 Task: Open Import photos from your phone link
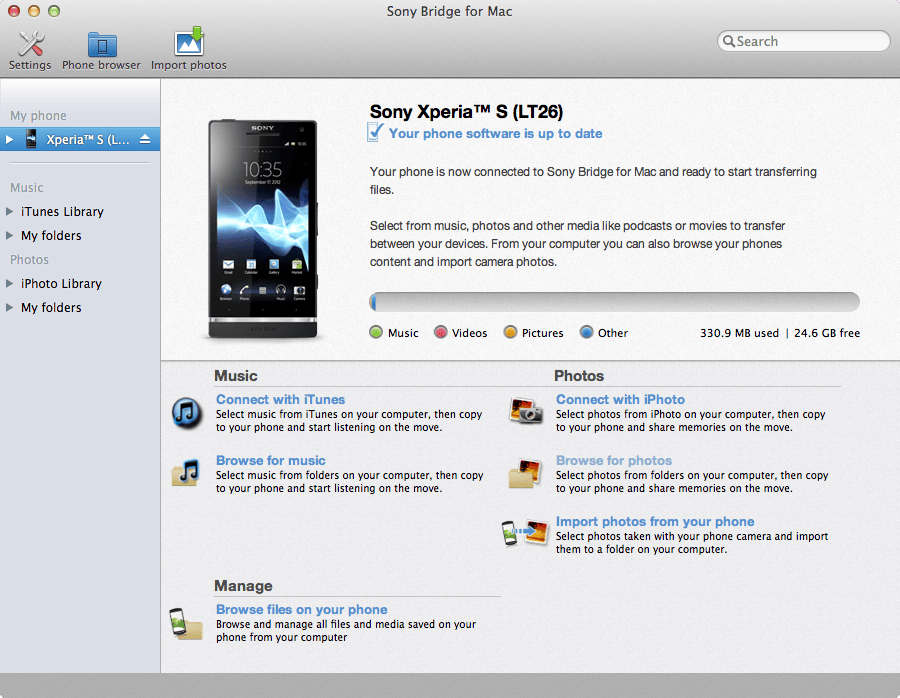coord(655,521)
